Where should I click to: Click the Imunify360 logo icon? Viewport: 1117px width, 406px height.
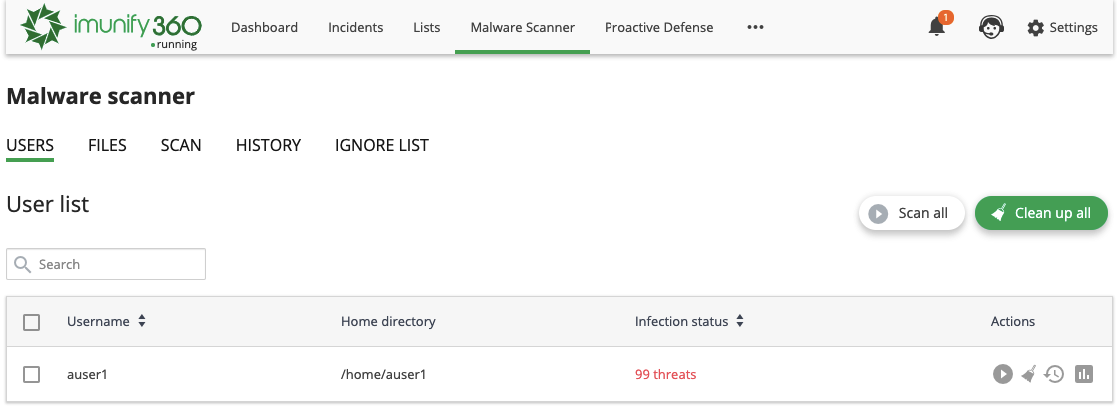pos(44,28)
